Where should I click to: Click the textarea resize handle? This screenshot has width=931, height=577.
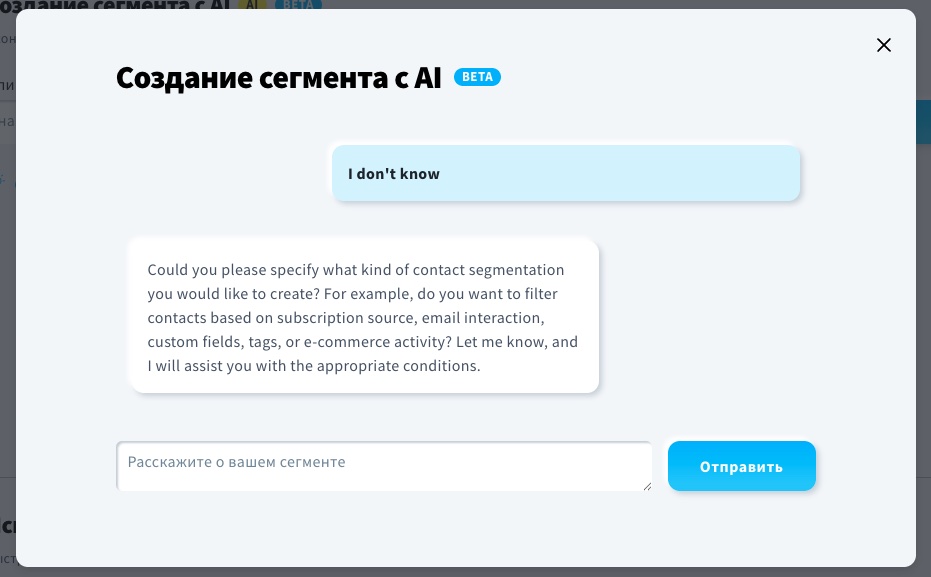click(648, 484)
